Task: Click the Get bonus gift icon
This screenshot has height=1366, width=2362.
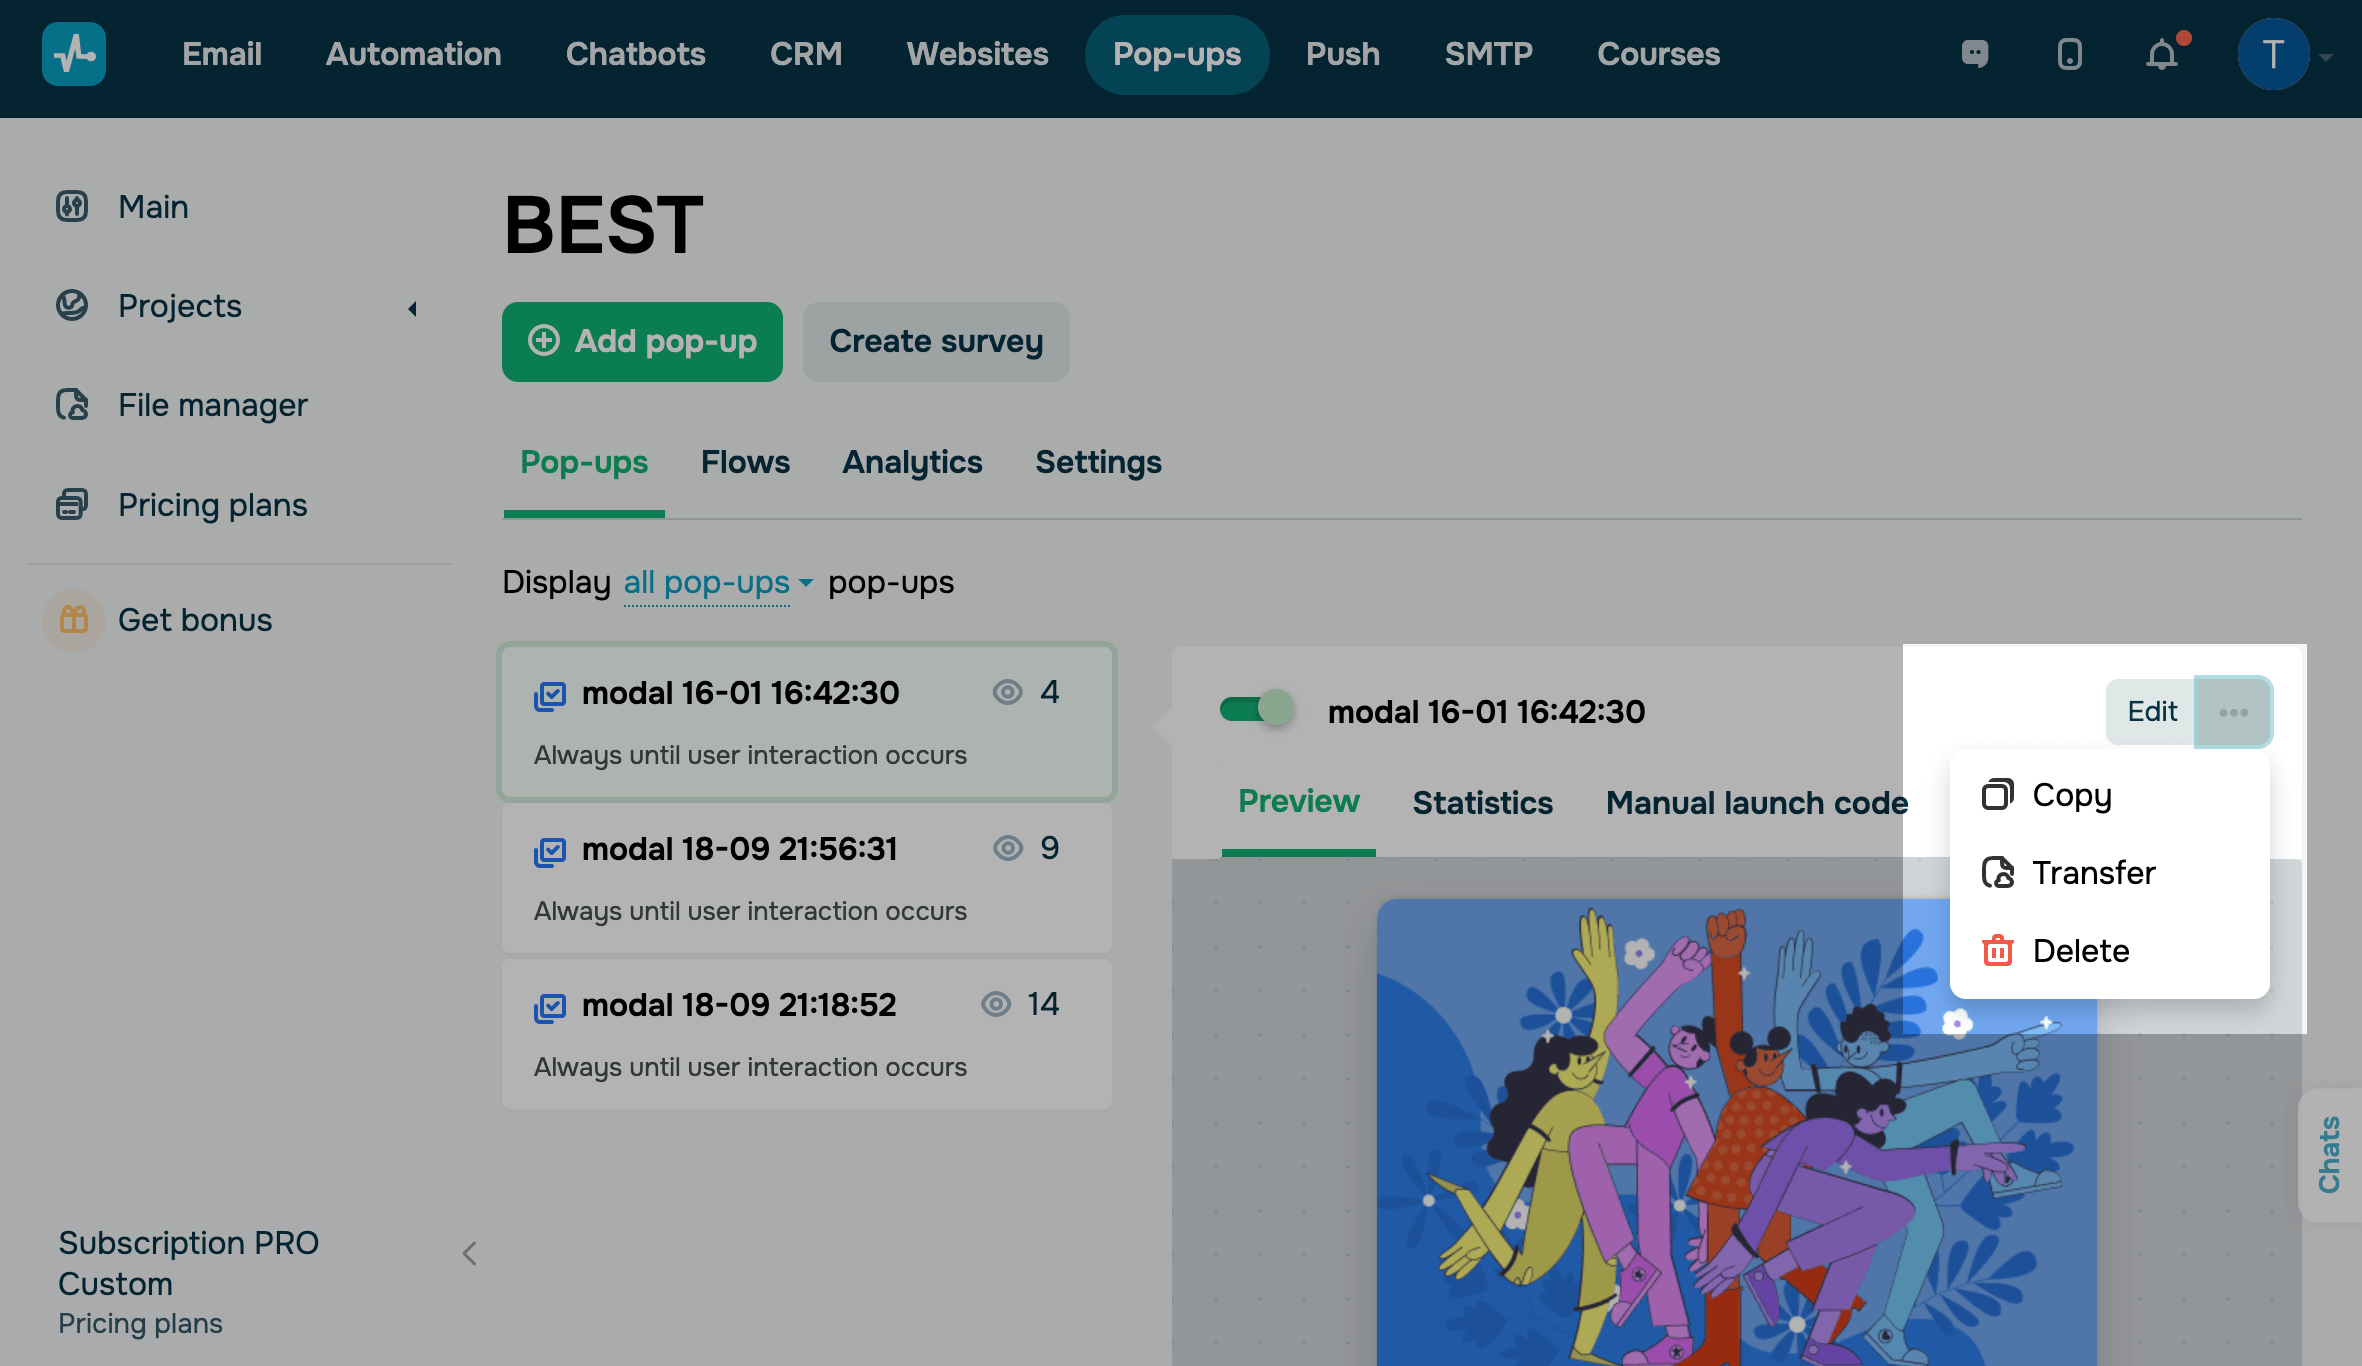Action: pyautogui.click(x=74, y=620)
